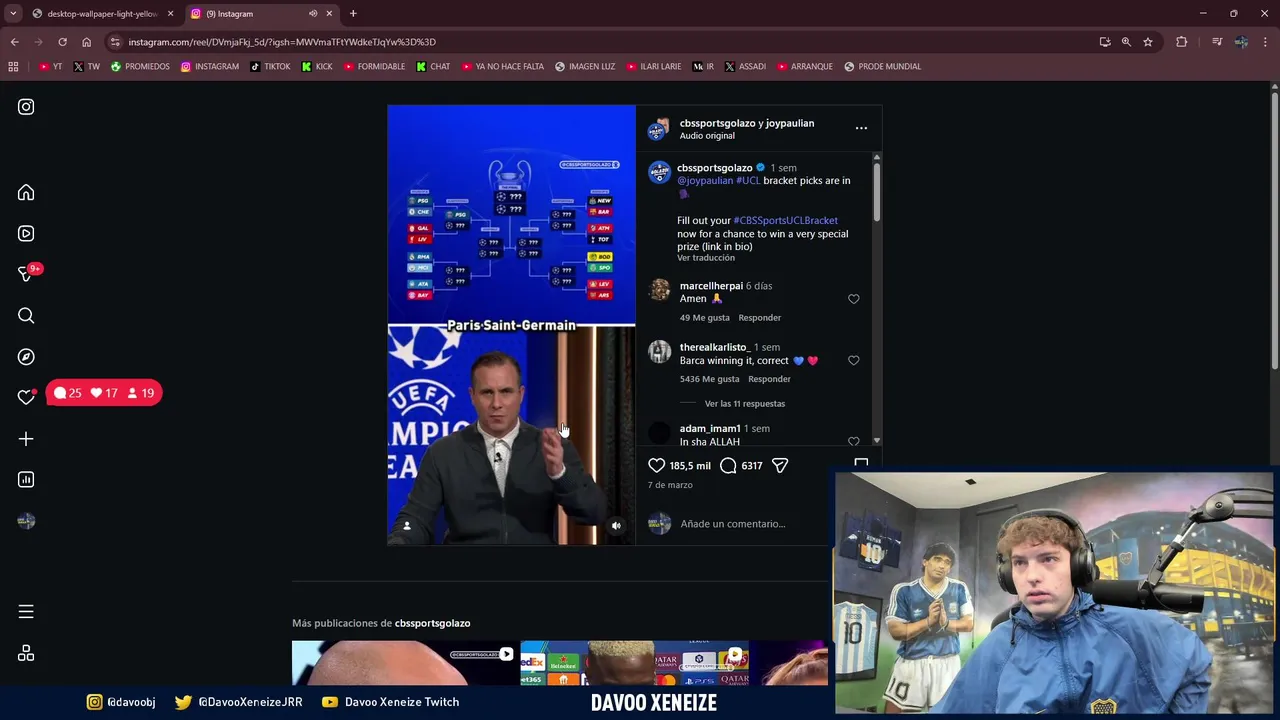Save the reel with the bookmark icon
Image resolution: width=1280 pixels, height=720 pixels.
coord(861,463)
